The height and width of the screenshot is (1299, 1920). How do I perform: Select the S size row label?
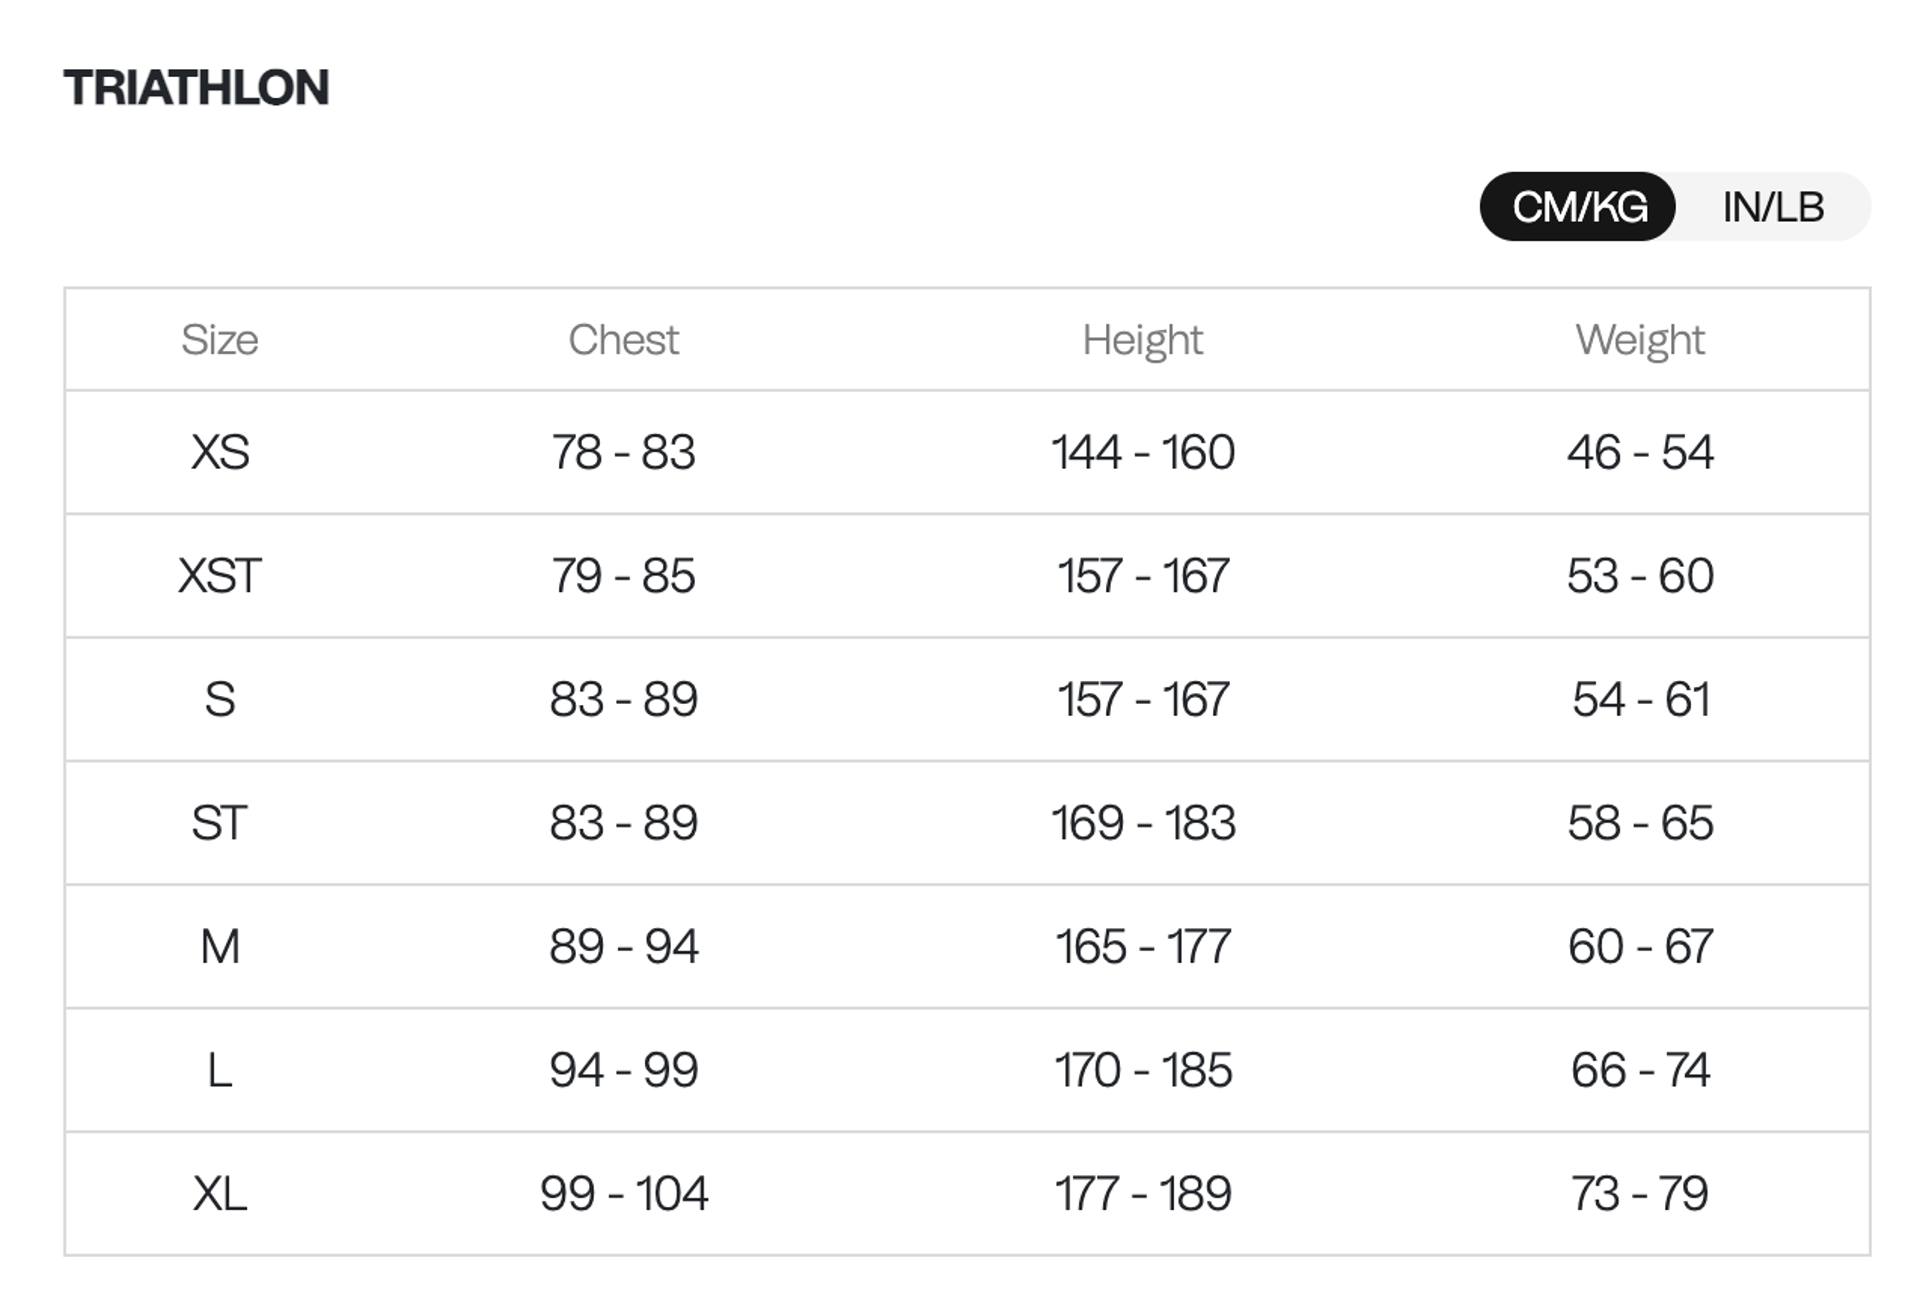(x=220, y=699)
